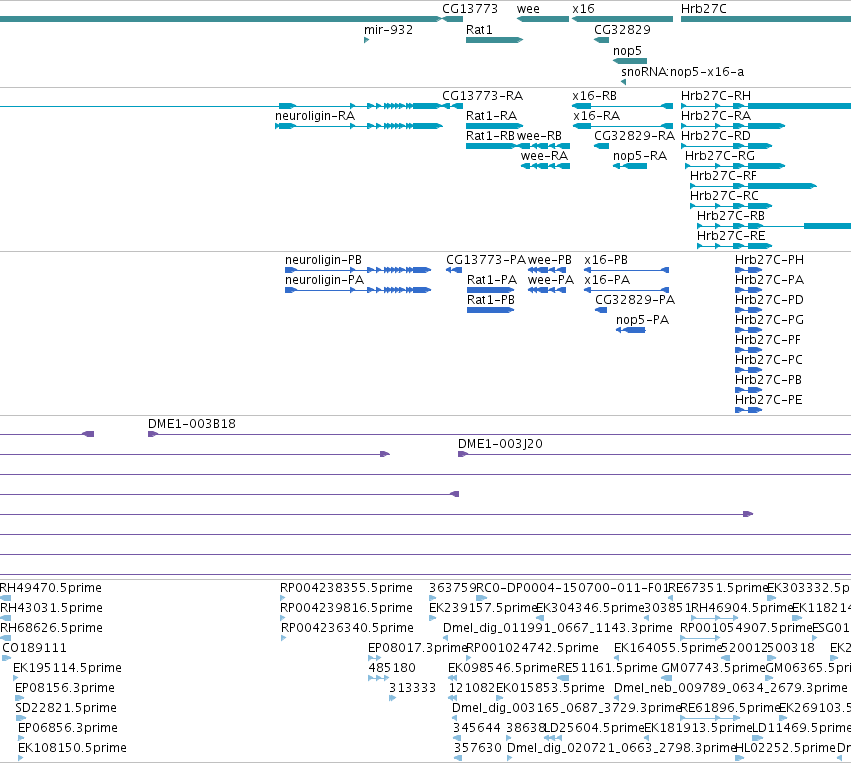Select the wee-PA CDS label

point(550,281)
